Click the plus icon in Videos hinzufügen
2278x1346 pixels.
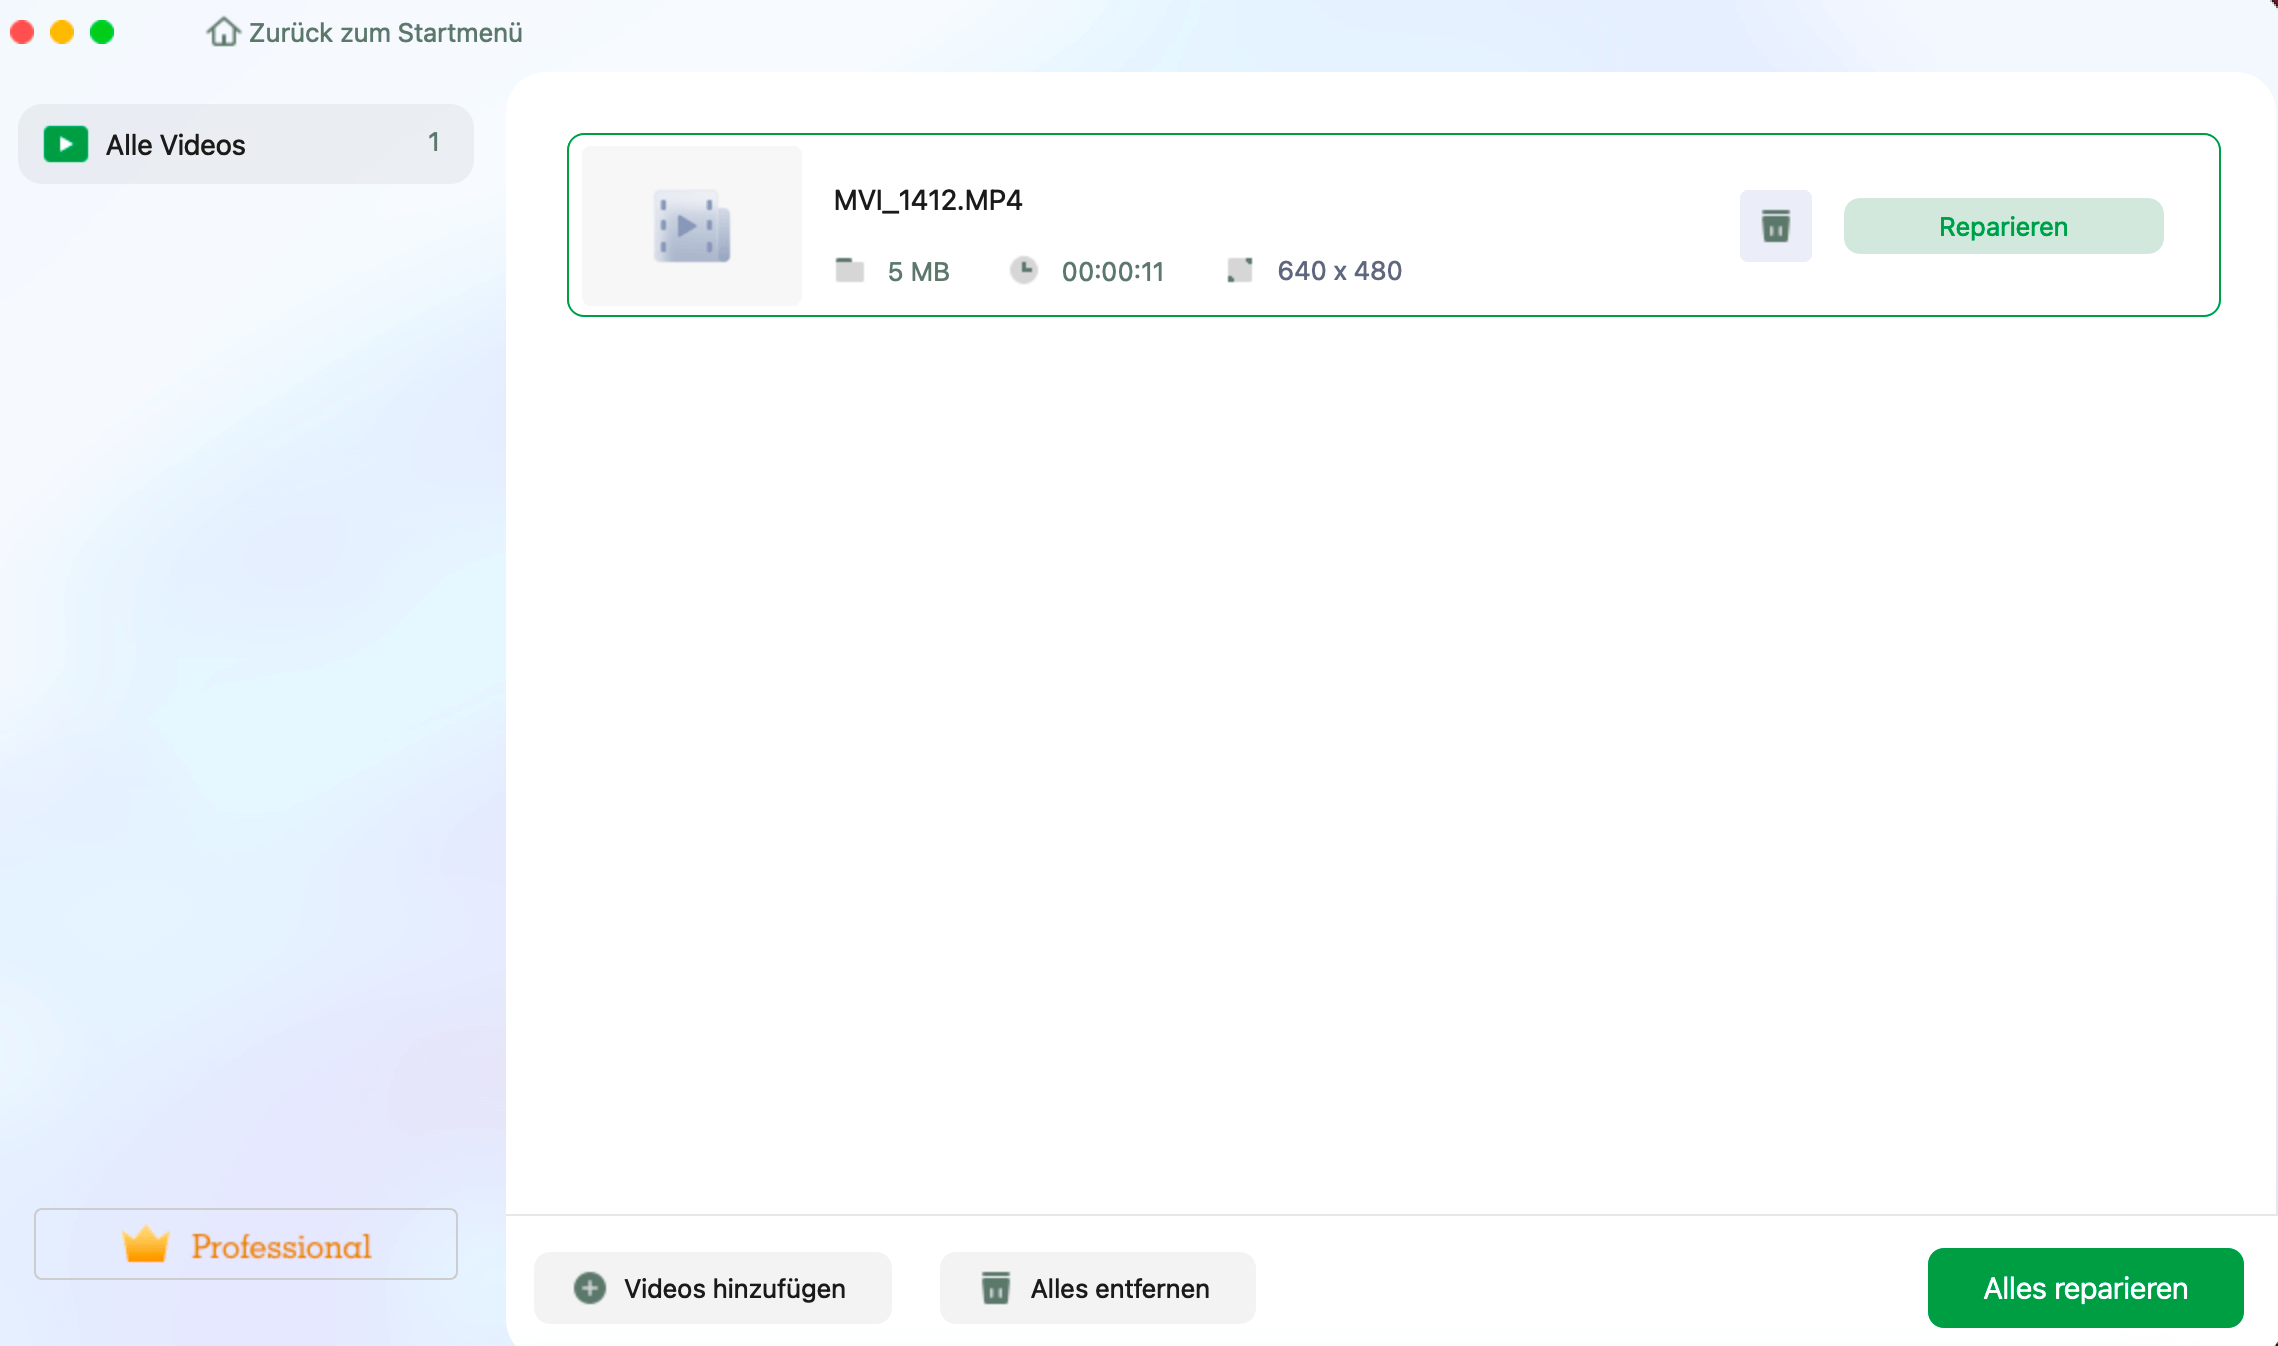pos(590,1288)
